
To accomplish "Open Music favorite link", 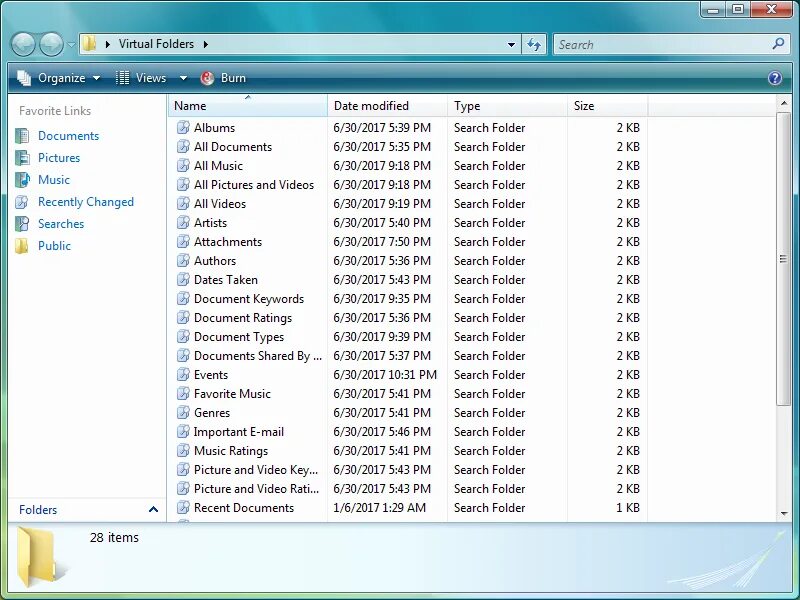I will (x=54, y=180).
